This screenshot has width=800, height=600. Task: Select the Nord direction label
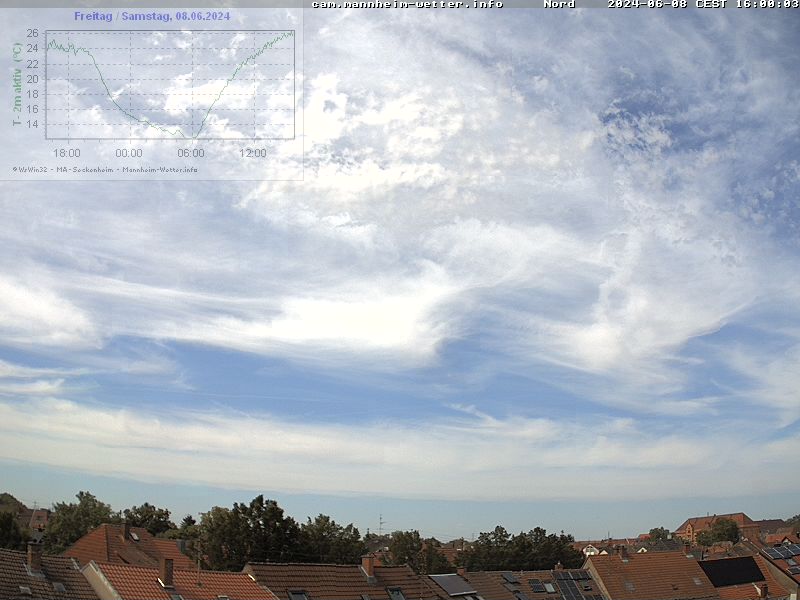point(559,4)
